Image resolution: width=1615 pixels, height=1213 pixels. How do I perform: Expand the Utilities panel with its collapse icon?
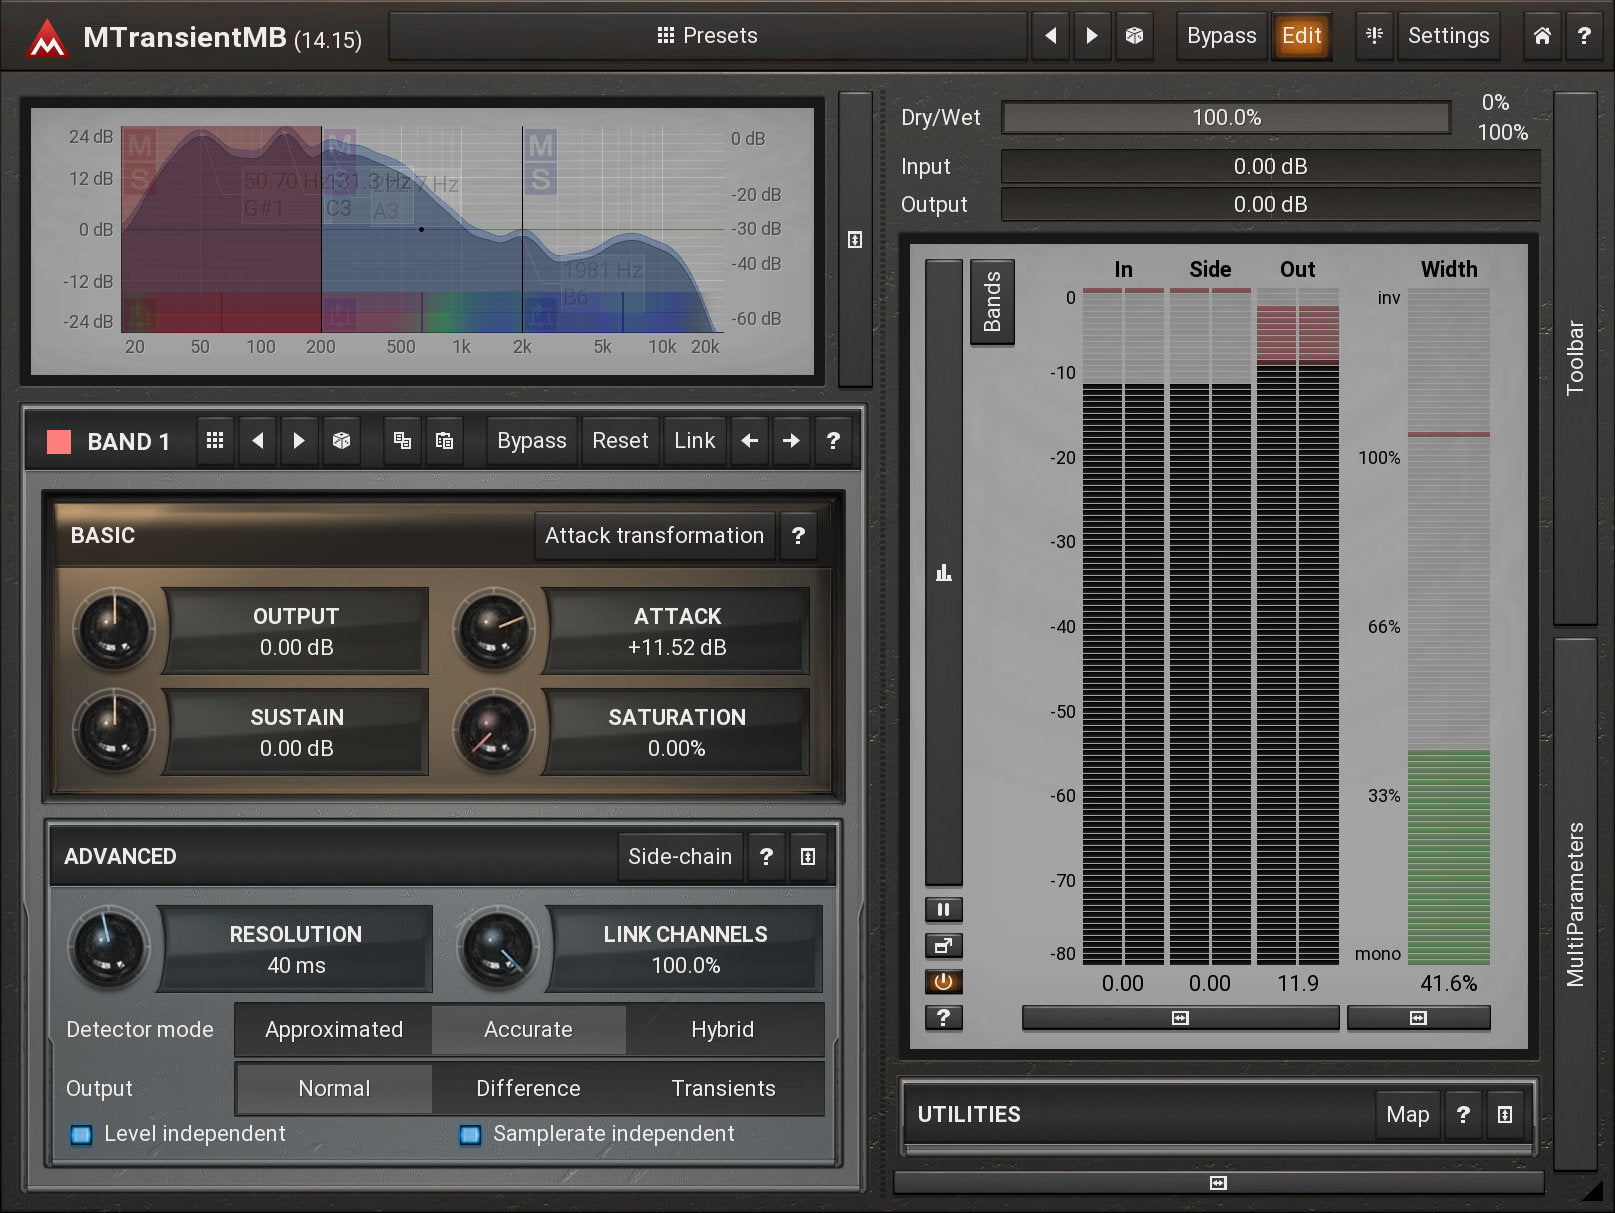1505,1115
